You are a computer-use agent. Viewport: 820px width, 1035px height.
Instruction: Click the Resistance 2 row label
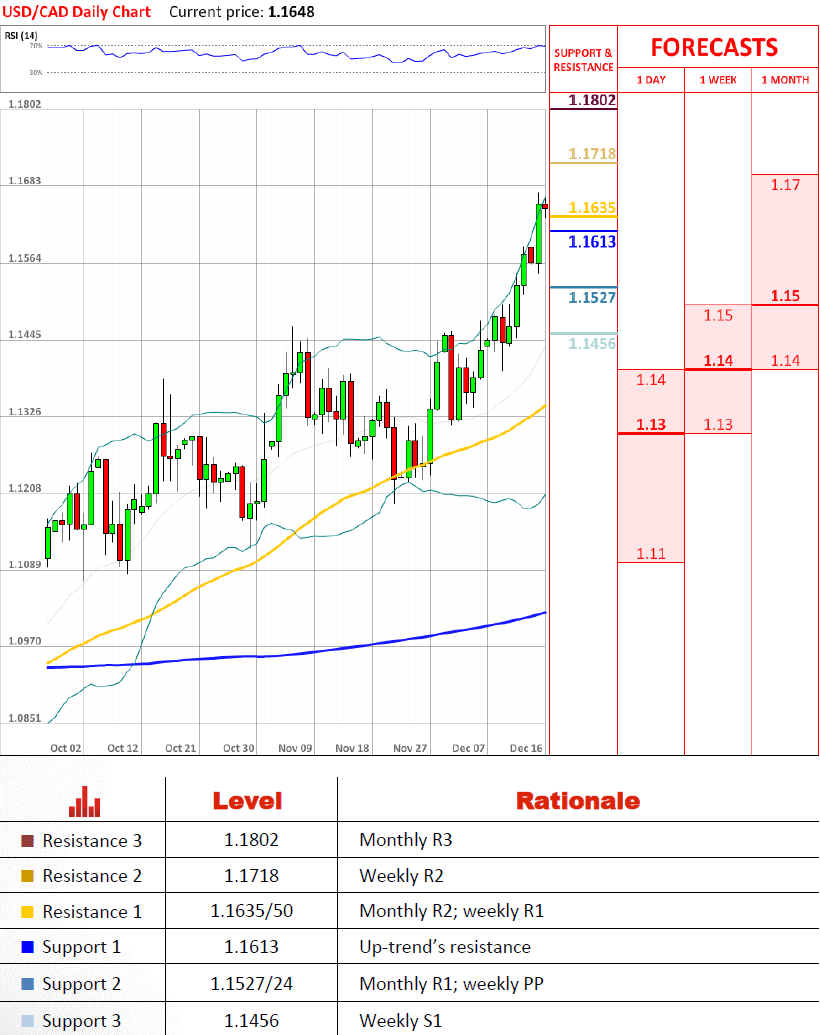(92, 876)
